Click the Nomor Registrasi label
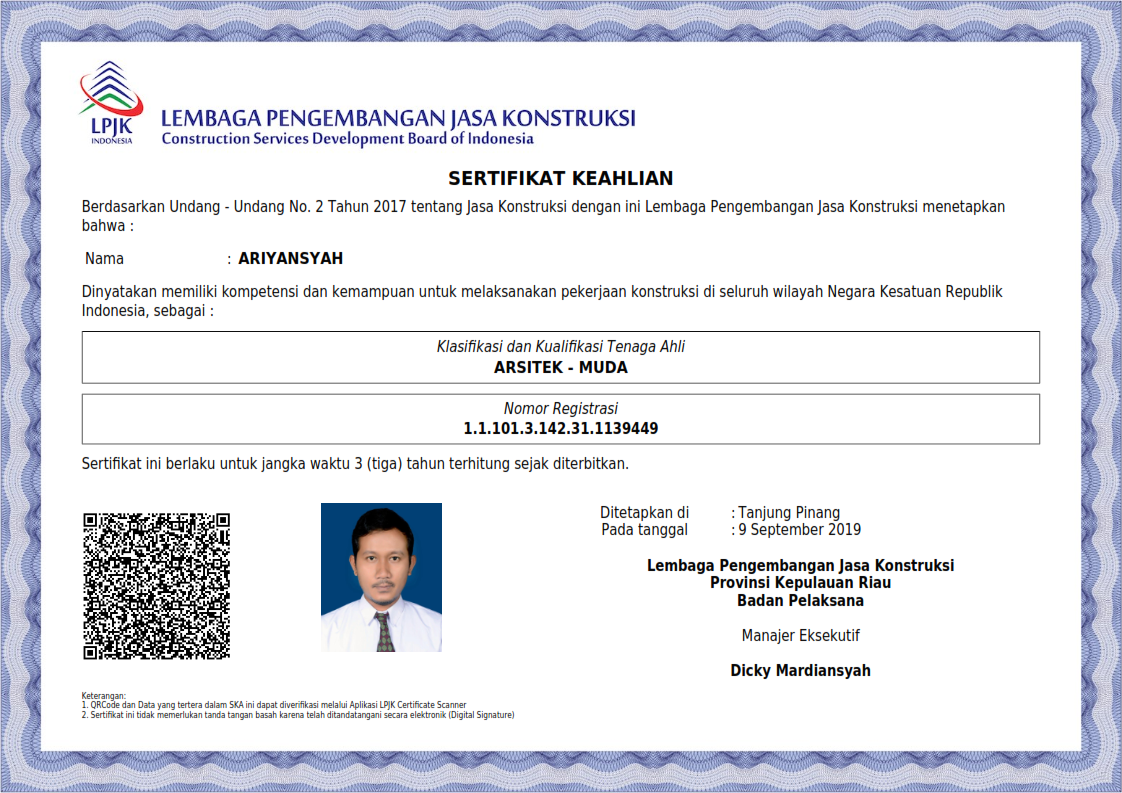This screenshot has width=1122, height=793. click(x=560, y=409)
